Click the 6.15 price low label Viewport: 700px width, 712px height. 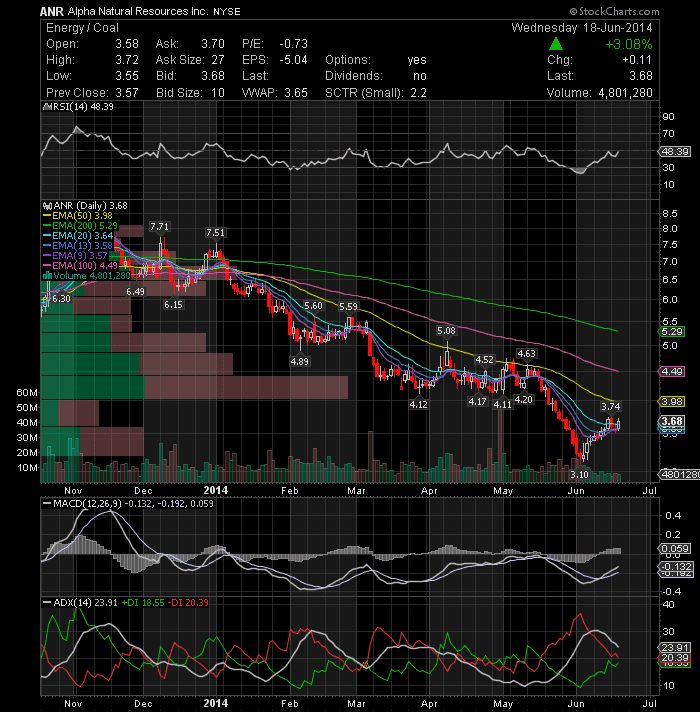tap(173, 305)
